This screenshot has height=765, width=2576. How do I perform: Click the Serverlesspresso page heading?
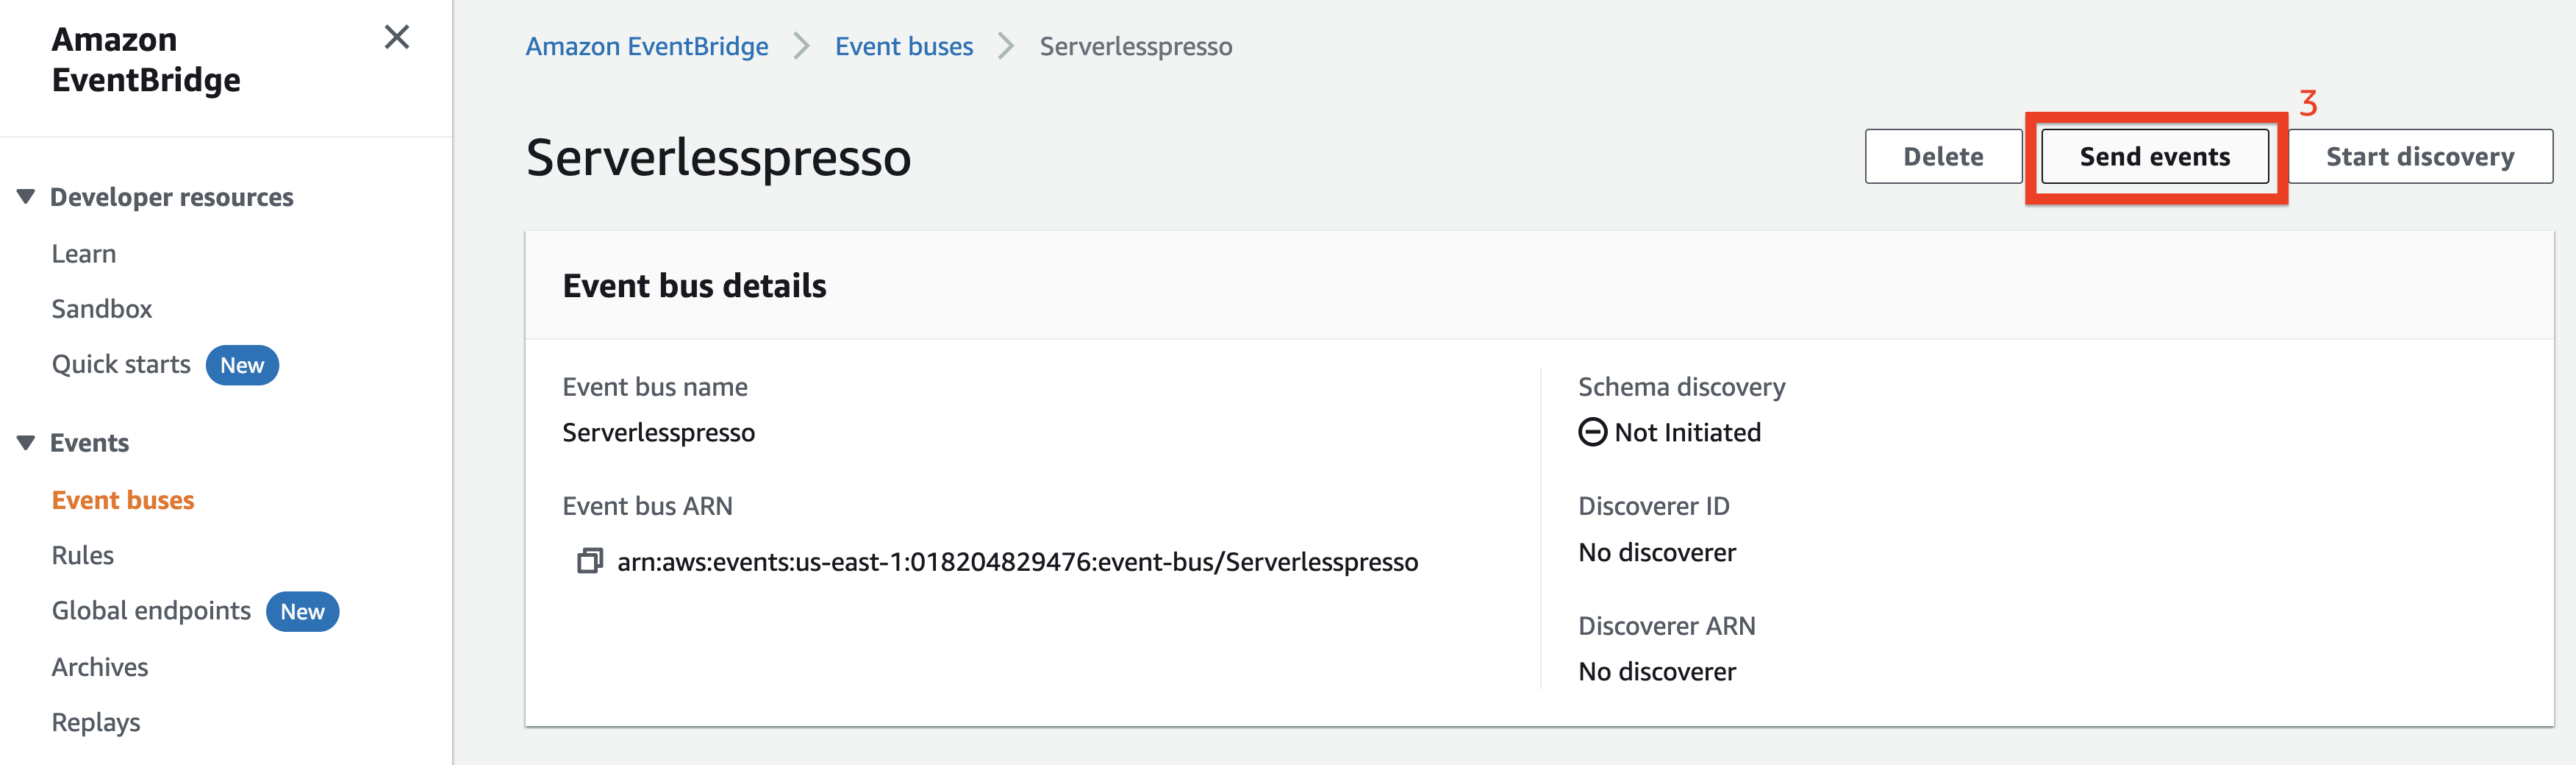718,157
